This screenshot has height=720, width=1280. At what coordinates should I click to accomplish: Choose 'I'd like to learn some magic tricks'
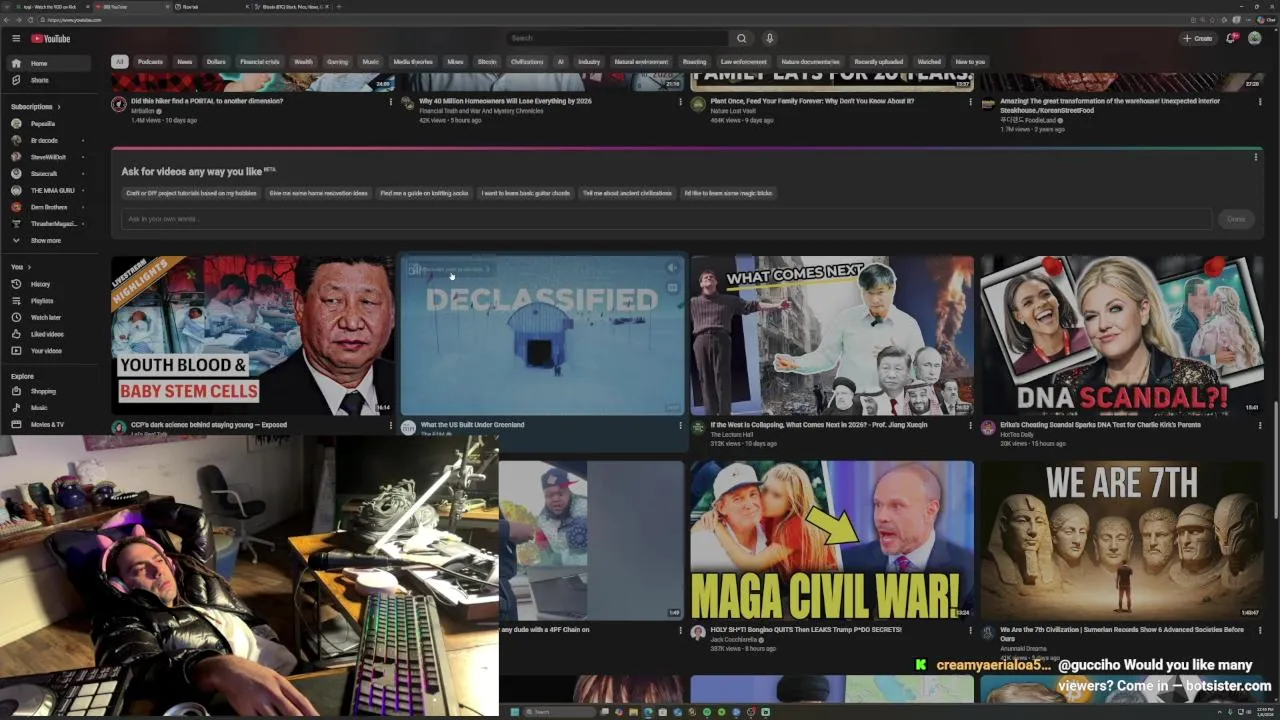[x=728, y=193]
